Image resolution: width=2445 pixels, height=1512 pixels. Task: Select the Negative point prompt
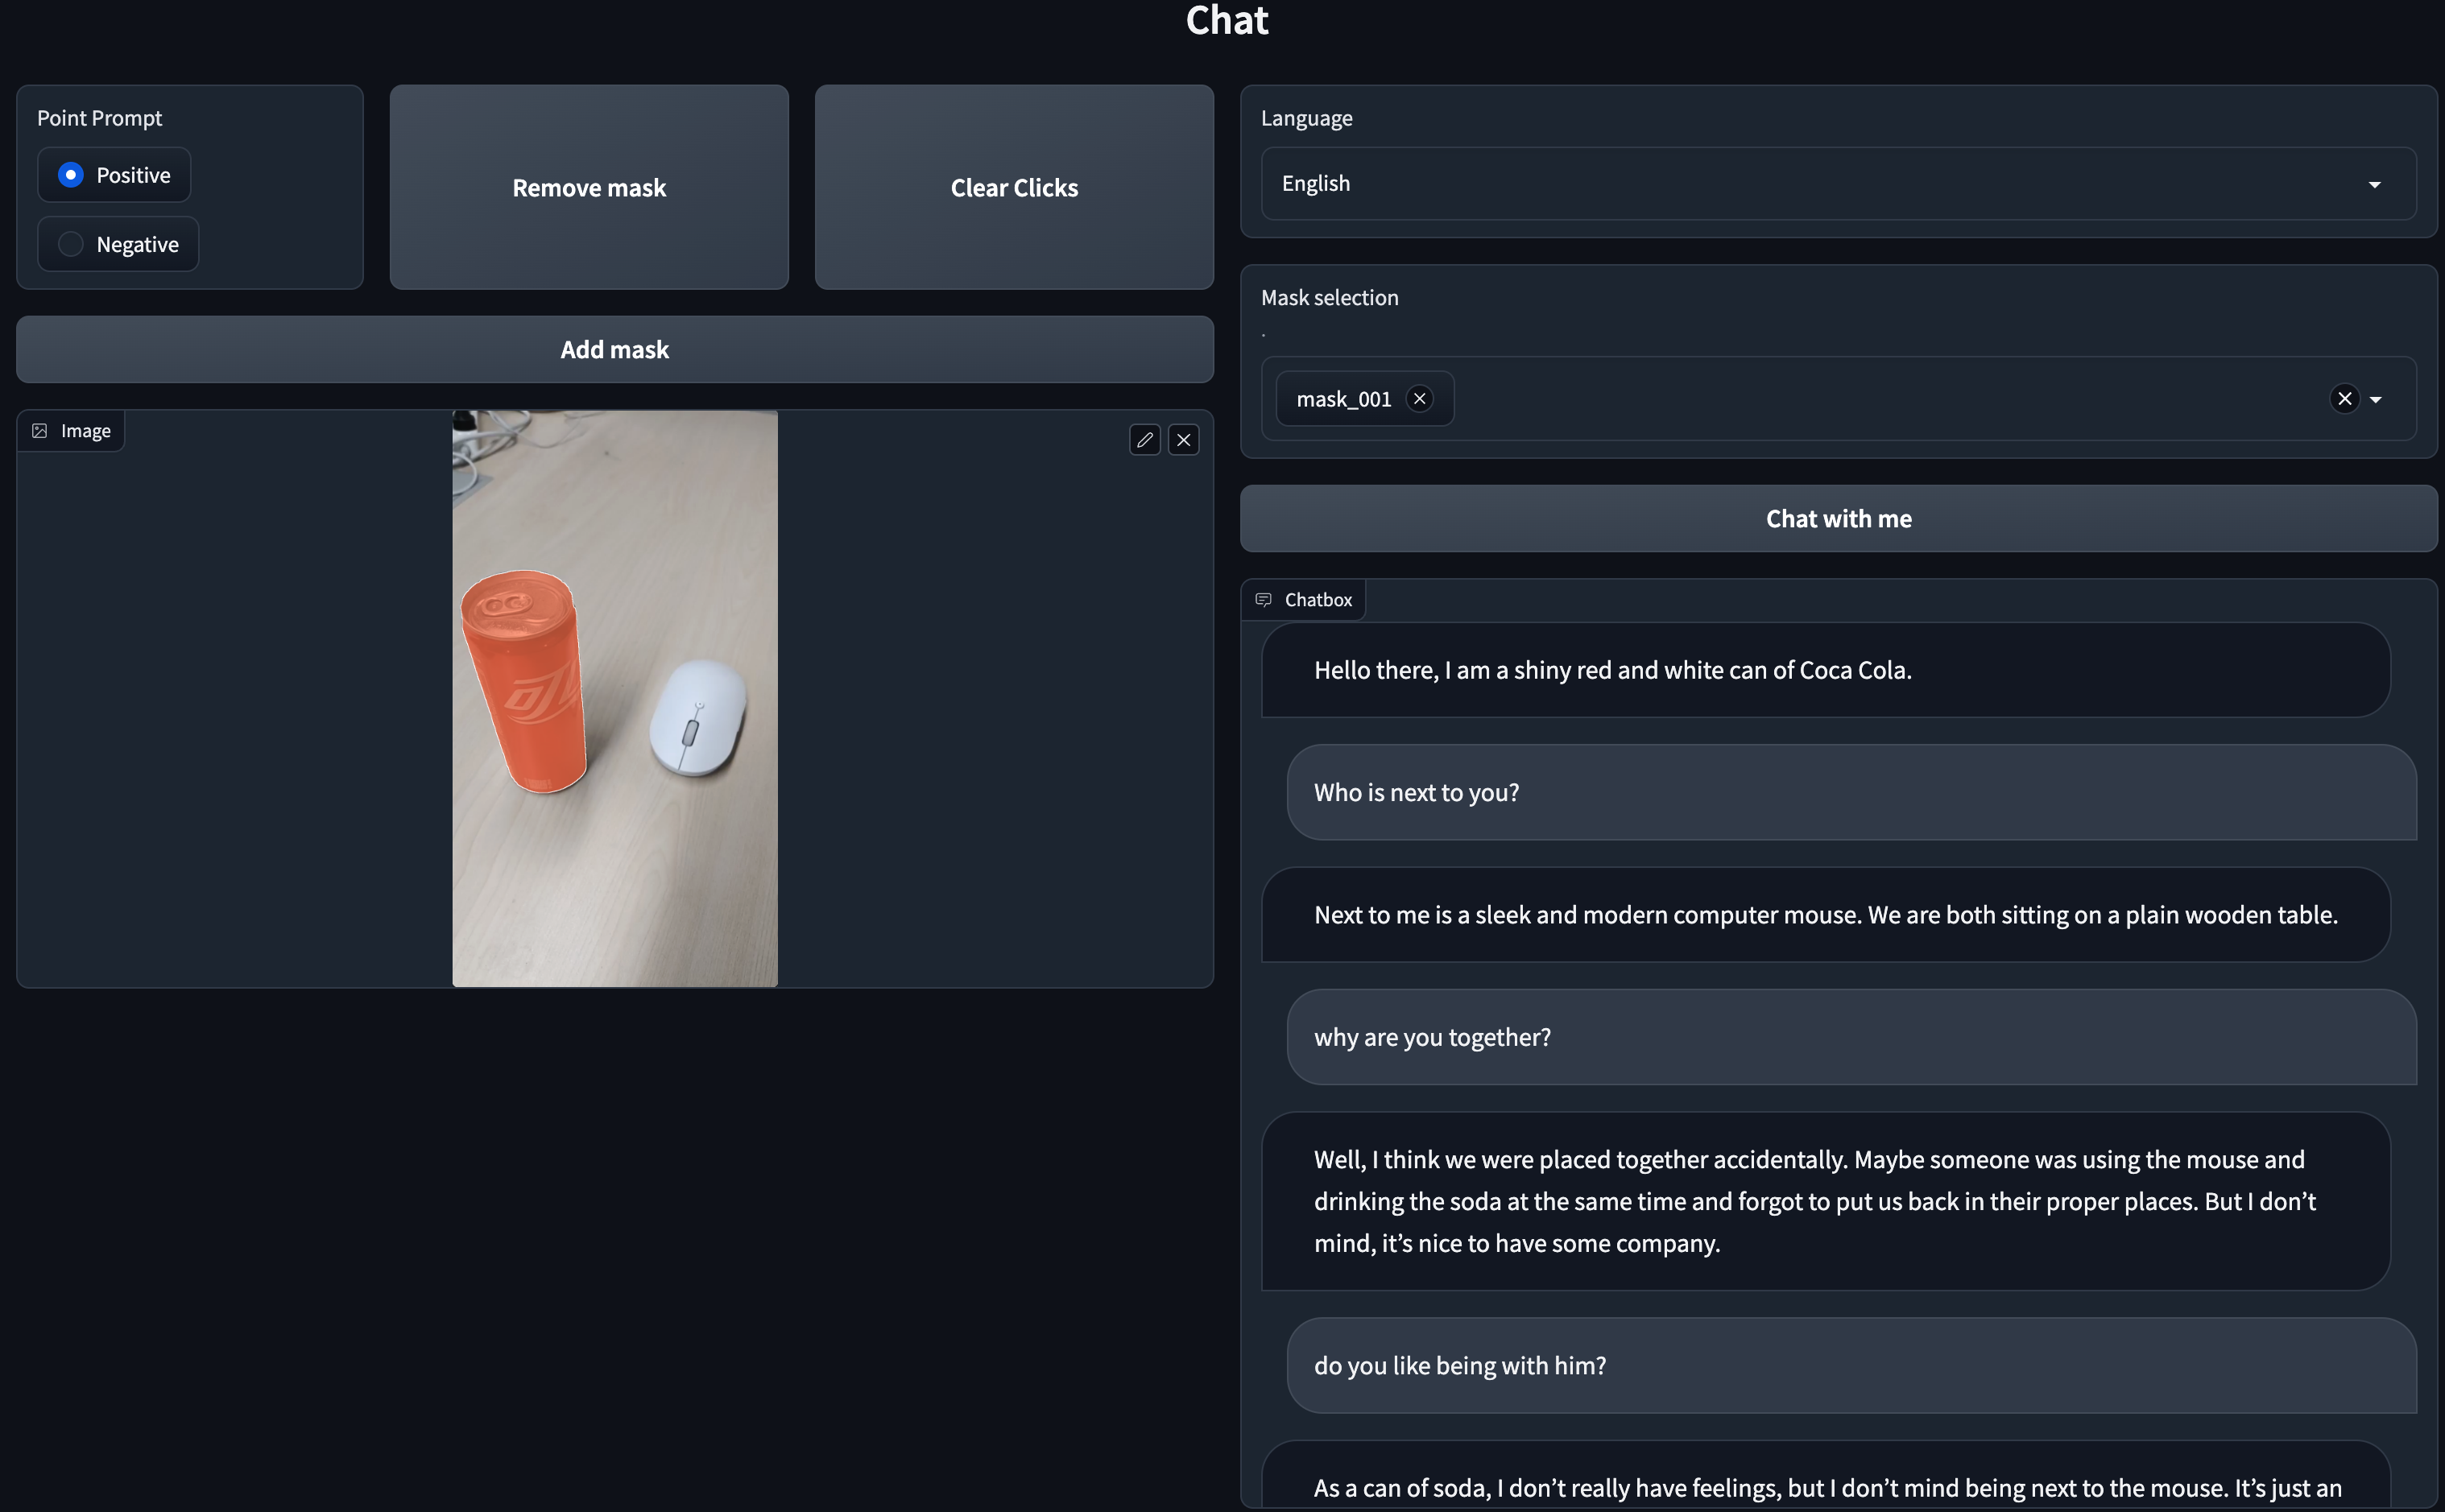click(71, 245)
